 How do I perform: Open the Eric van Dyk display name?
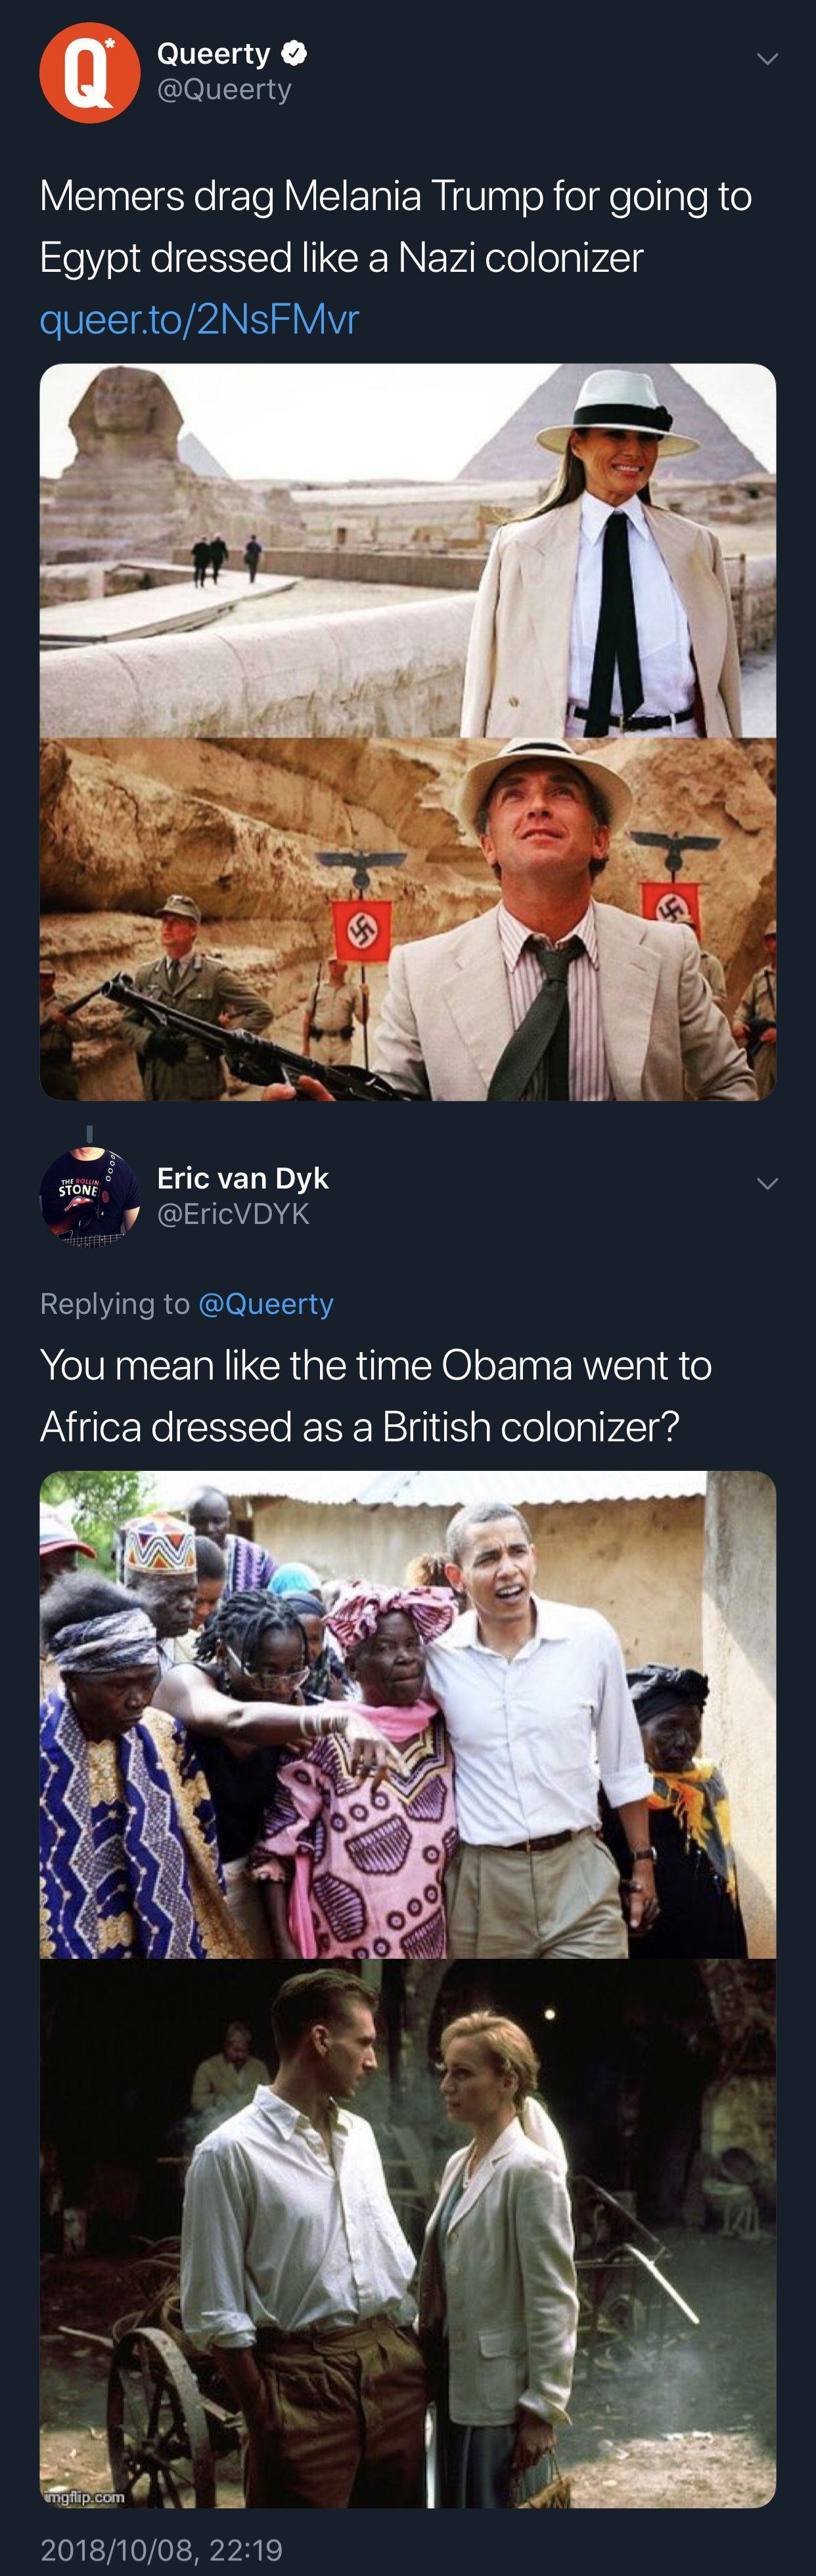coord(242,1178)
